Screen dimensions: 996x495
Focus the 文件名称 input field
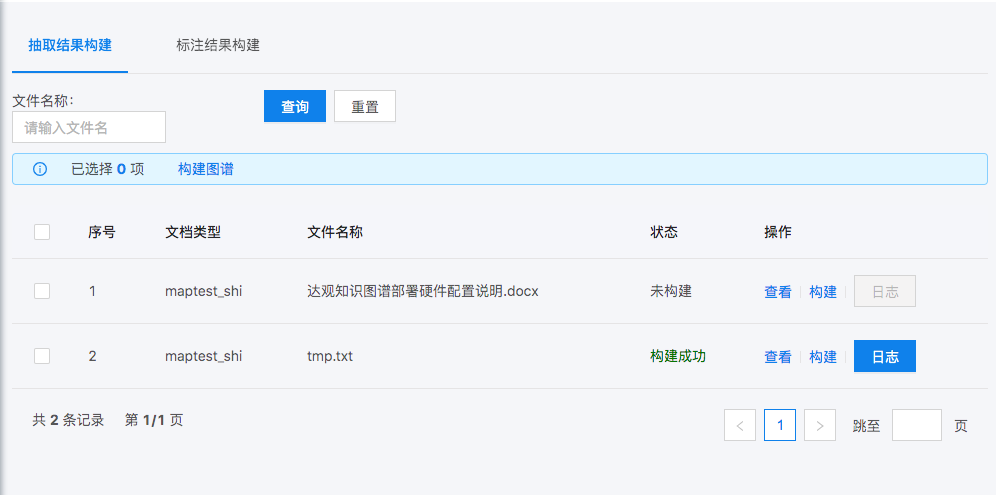click(x=89, y=127)
